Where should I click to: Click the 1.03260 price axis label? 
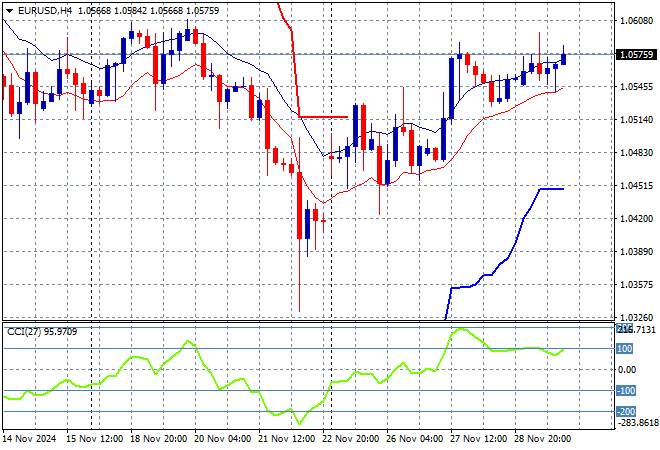pos(636,317)
